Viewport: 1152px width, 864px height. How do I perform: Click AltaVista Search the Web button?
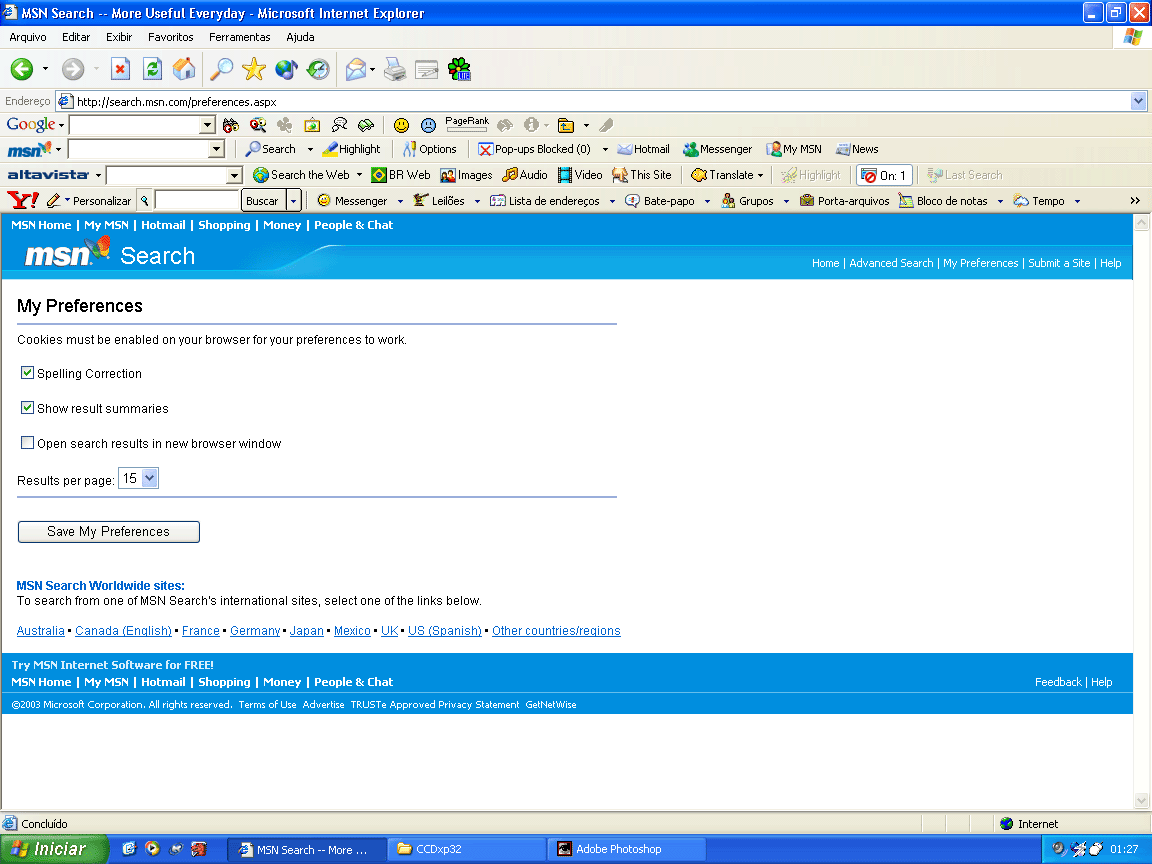[x=301, y=175]
